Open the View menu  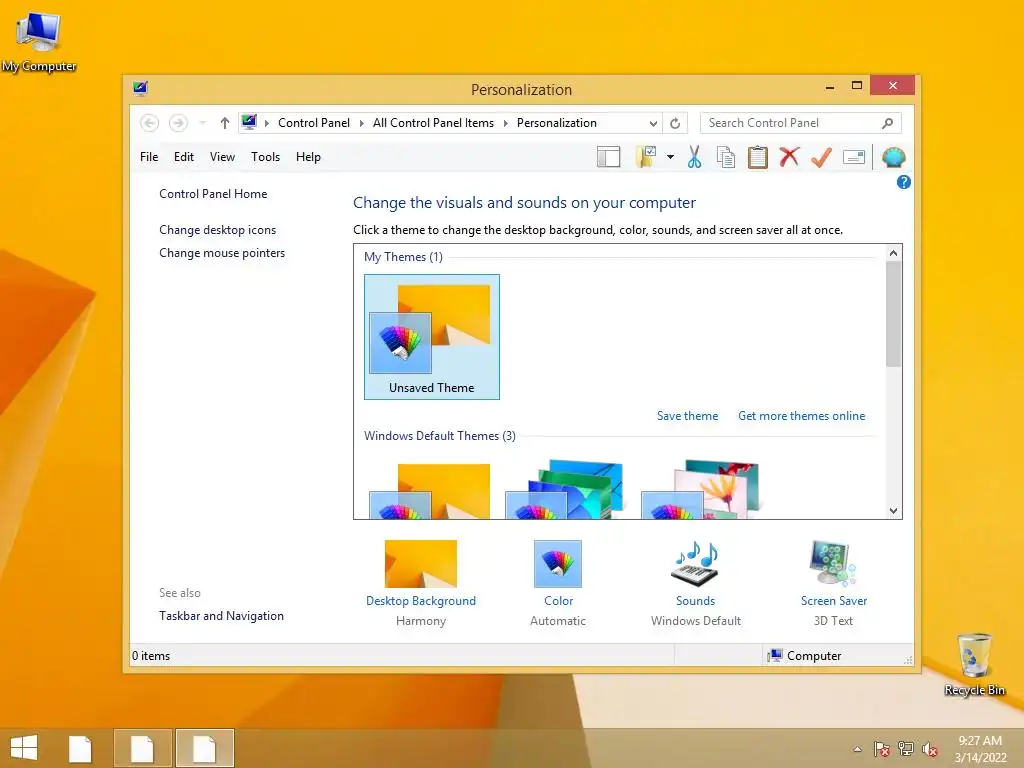pyautogui.click(x=222, y=157)
